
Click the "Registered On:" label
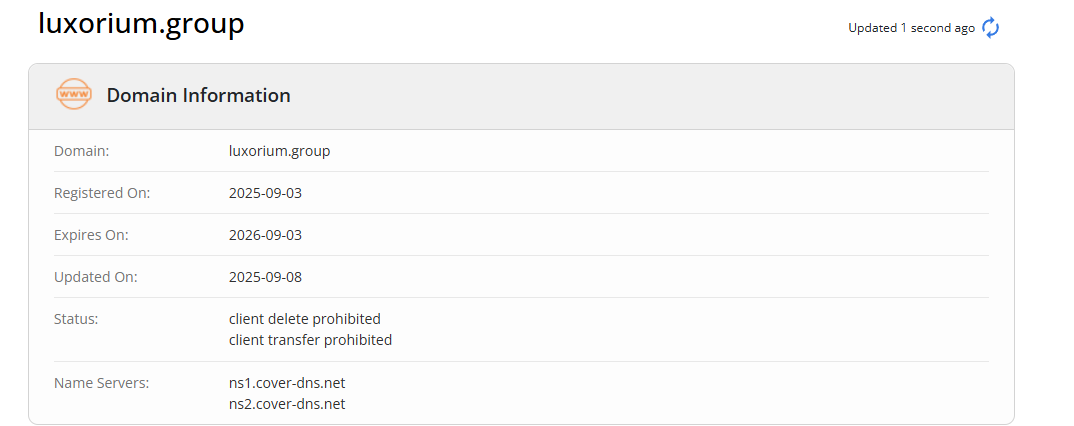click(x=102, y=193)
